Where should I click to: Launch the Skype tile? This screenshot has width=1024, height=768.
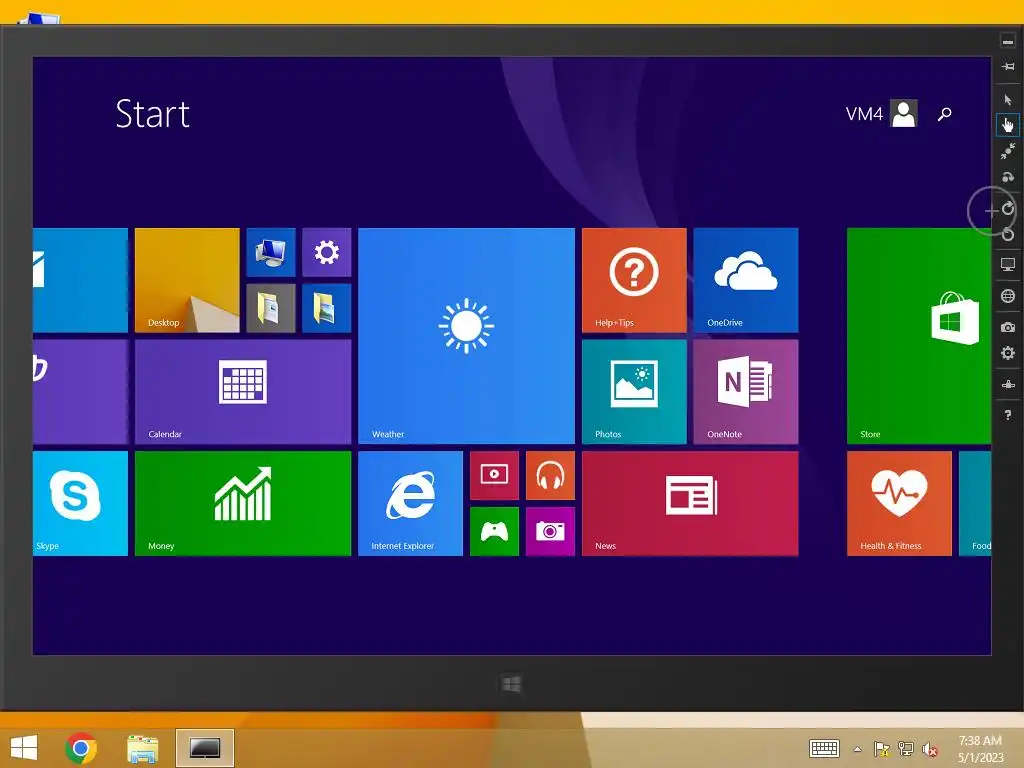(x=80, y=504)
